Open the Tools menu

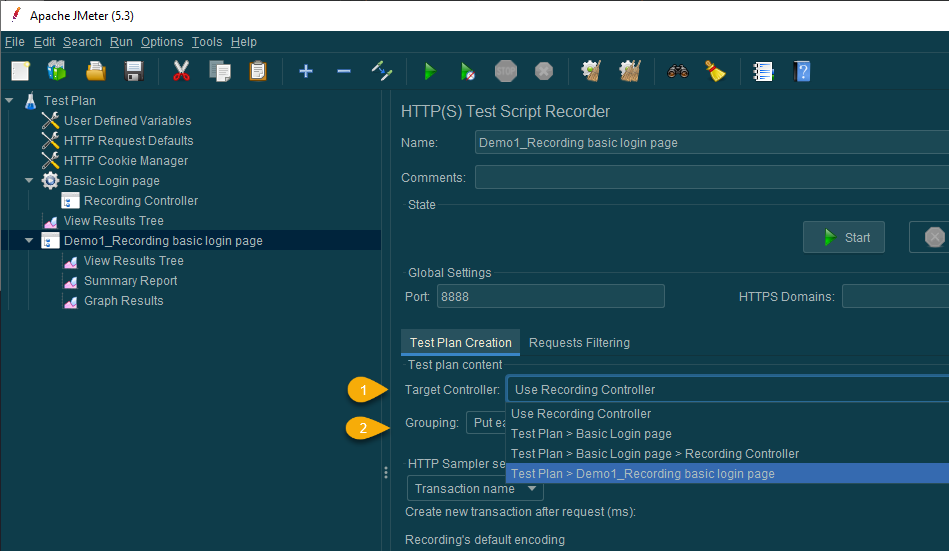click(x=207, y=42)
